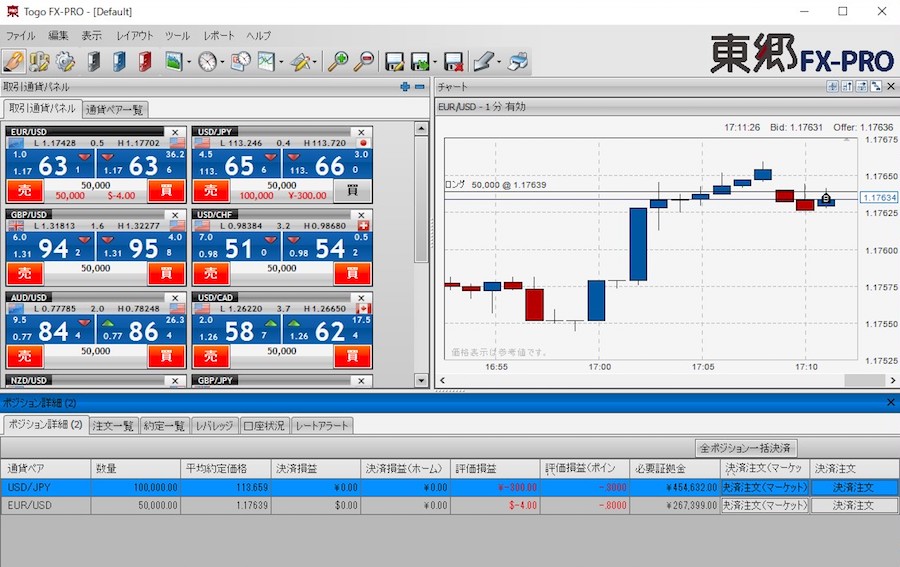Click 売 sell button on USD/CHF tile
The height and width of the screenshot is (567, 900).
tap(211, 273)
